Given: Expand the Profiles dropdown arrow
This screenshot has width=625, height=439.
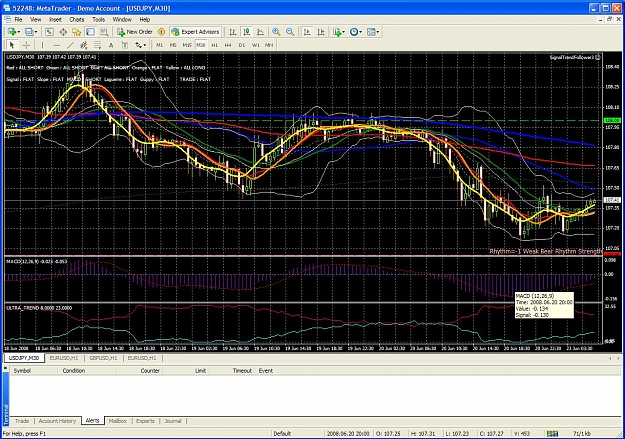Looking at the screenshot, I should tap(36, 32).
